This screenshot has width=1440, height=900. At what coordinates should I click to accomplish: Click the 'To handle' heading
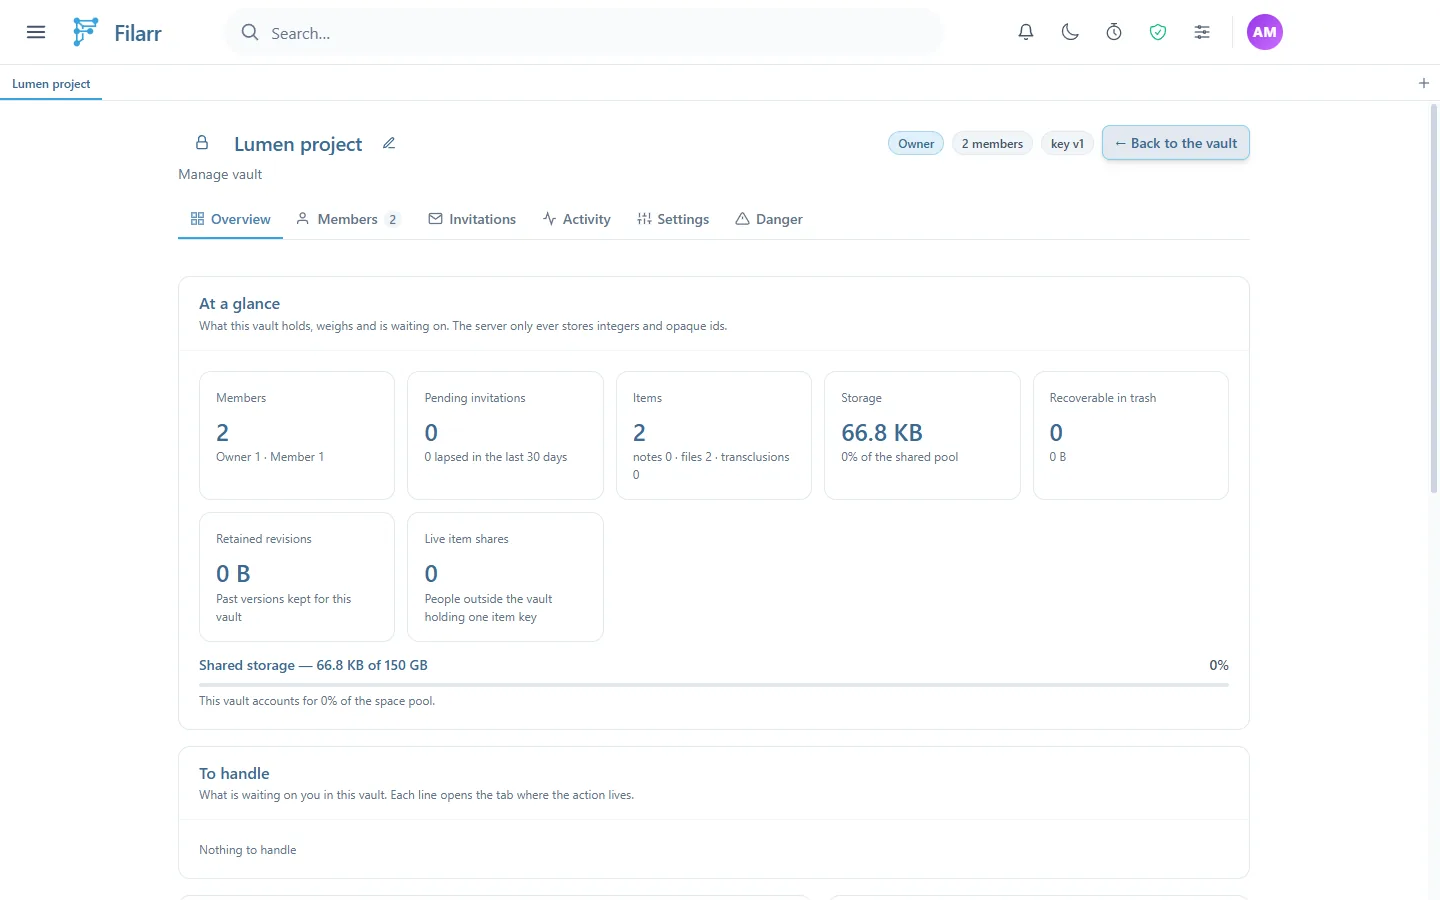pyautogui.click(x=234, y=774)
